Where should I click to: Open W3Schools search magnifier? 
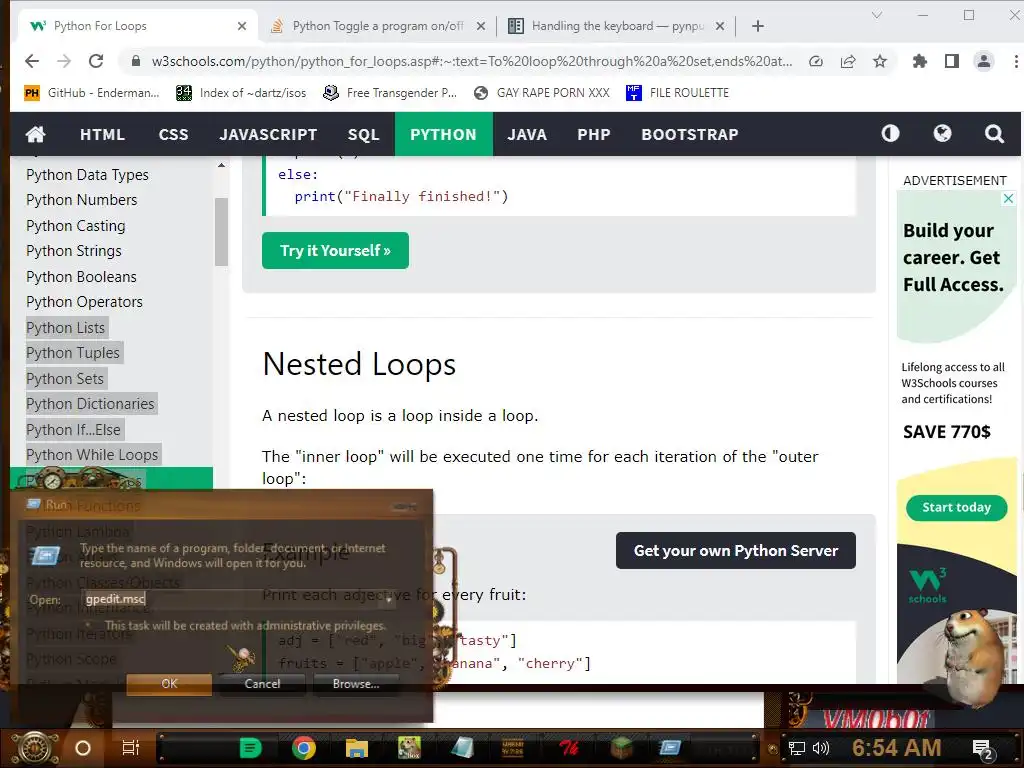994,134
